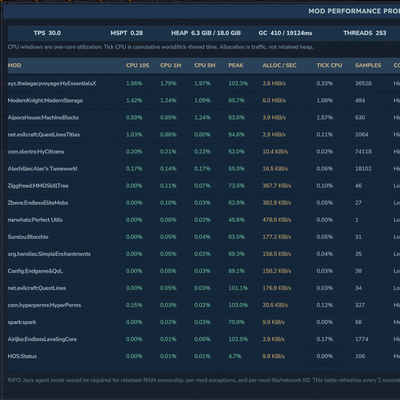Viewport: 400px width, 400px height.
Task: Click the 1.96% CPU 10S value for HyEssentialsX
Action: point(134,83)
